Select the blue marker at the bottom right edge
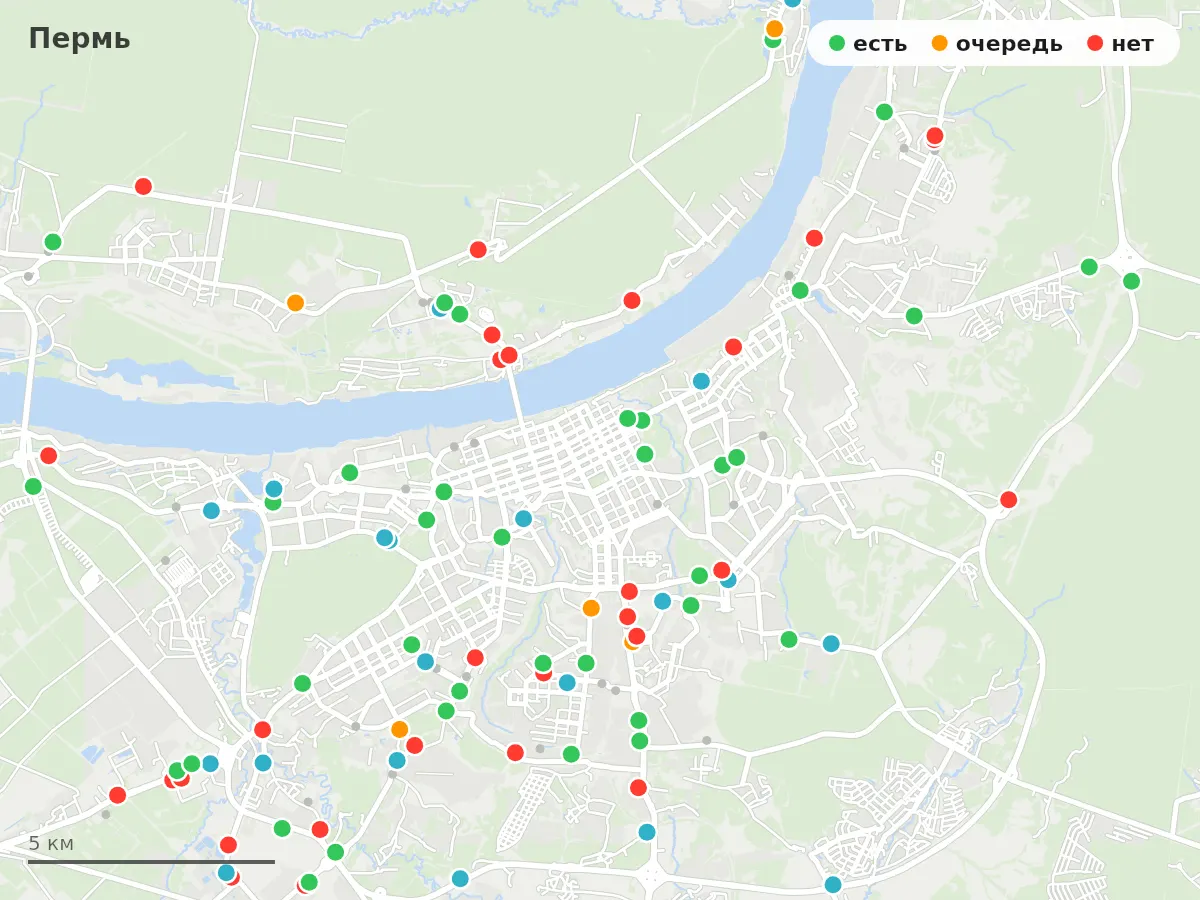Viewport: 1200px width, 900px height. (833, 884)
